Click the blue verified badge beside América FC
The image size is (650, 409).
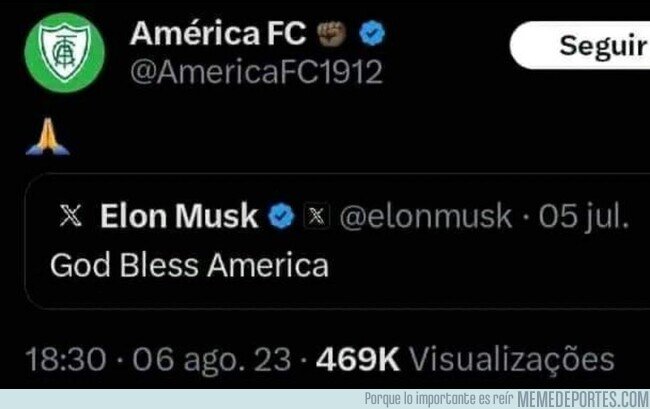372,33
